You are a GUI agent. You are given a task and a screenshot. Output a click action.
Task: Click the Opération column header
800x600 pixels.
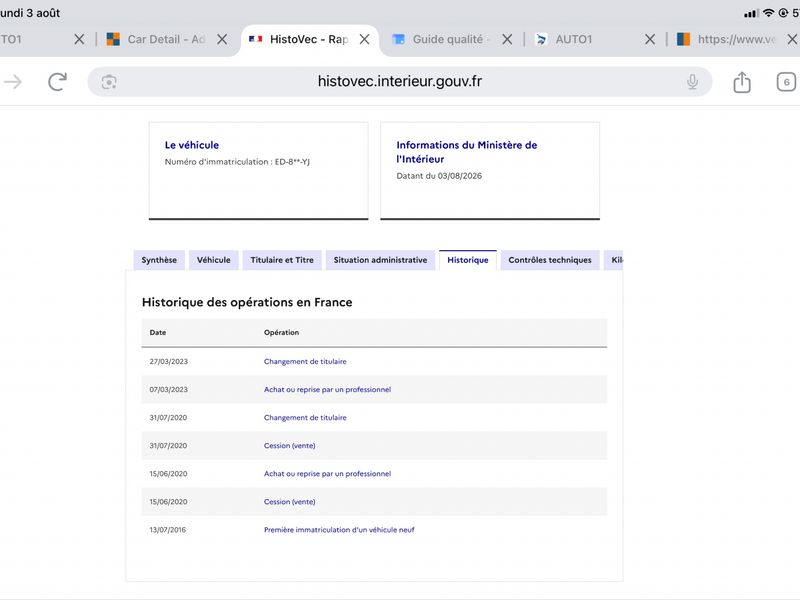(x=282, y=332)
